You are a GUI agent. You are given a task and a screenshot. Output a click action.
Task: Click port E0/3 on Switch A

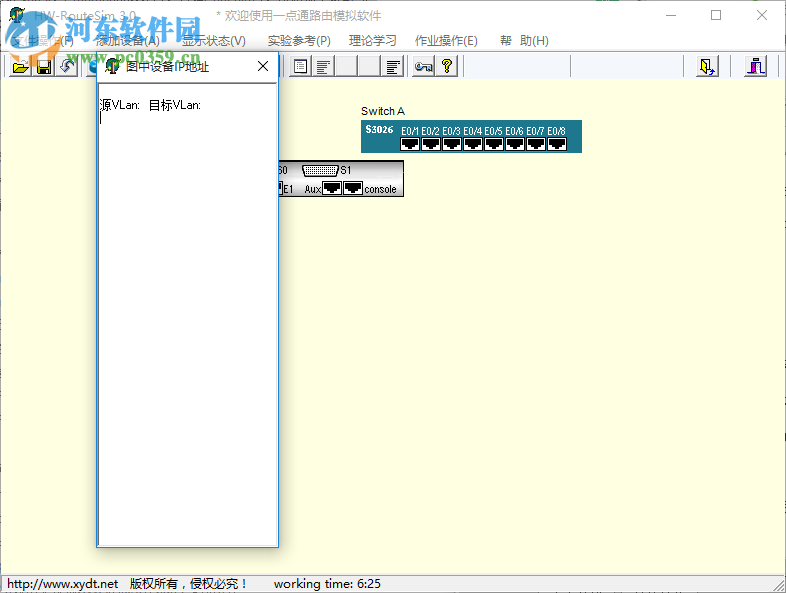click(452, 144)
